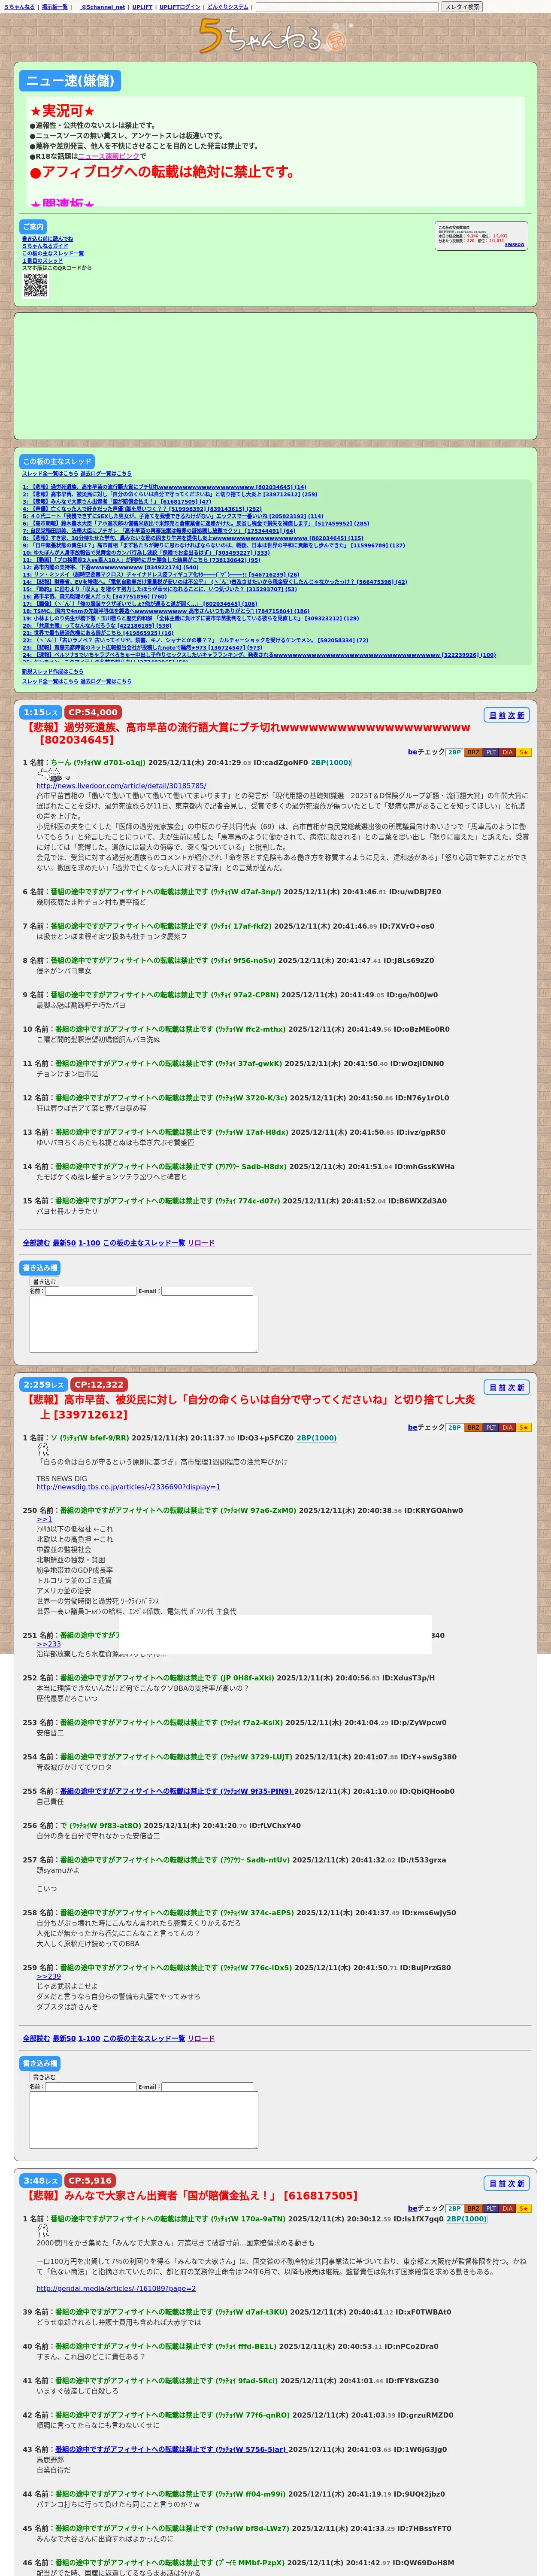This screenshot has width=551, height=2576.
Task: Open どんぐりシステム in the top bar
Action: pos(228,7)
